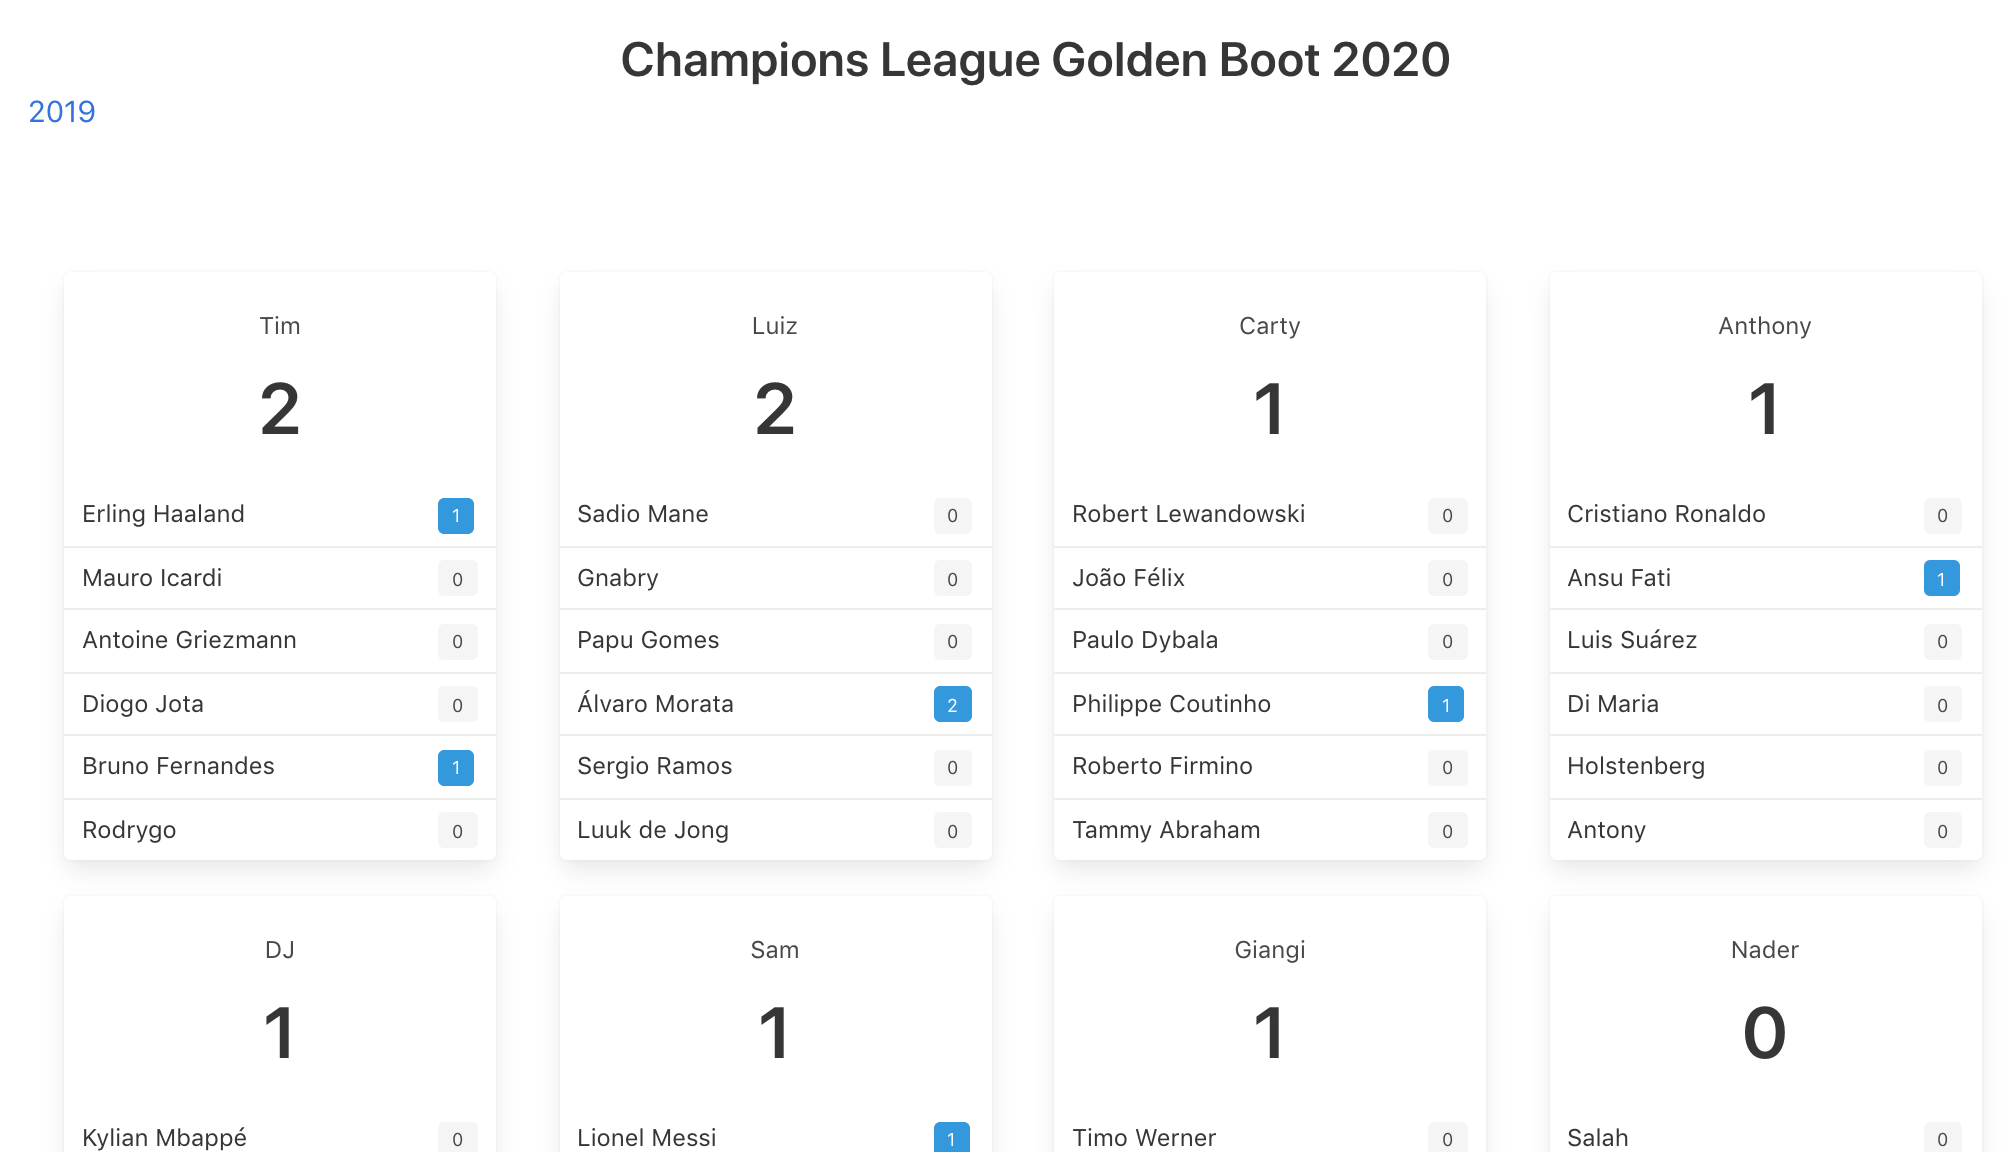Viewport: 2016px width, 1152px height.
Task: Click Tammy Abraham's goal counter
Action: click(1447, 830)
